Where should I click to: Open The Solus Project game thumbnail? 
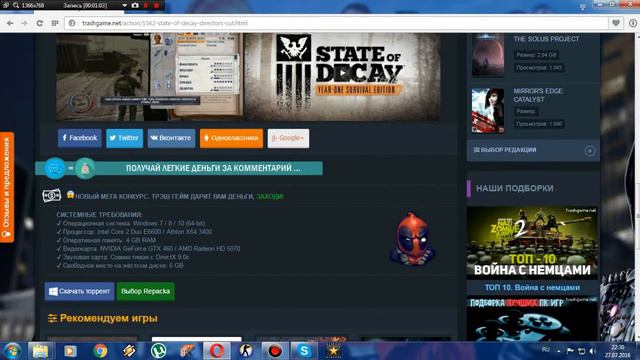coord(488,56)
